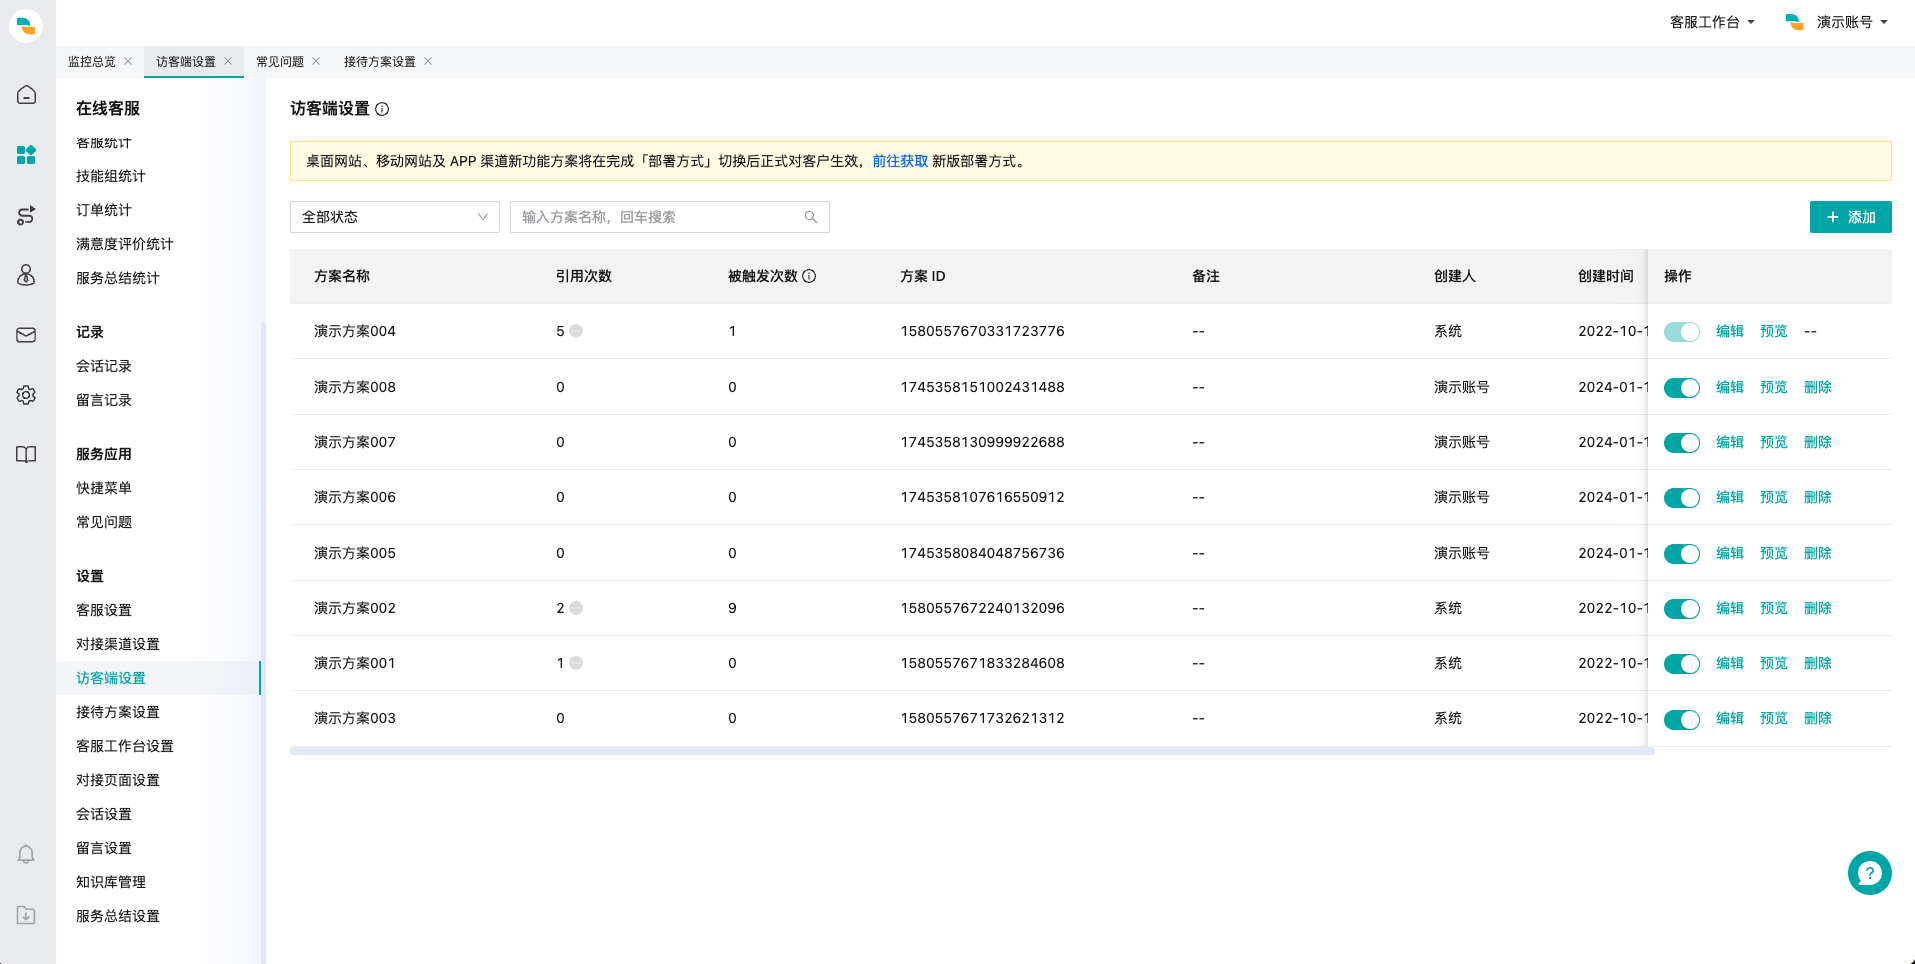Toggle the switch for 演示方案003
This screenshot has width=1915, height=964.
point(1681,720)
